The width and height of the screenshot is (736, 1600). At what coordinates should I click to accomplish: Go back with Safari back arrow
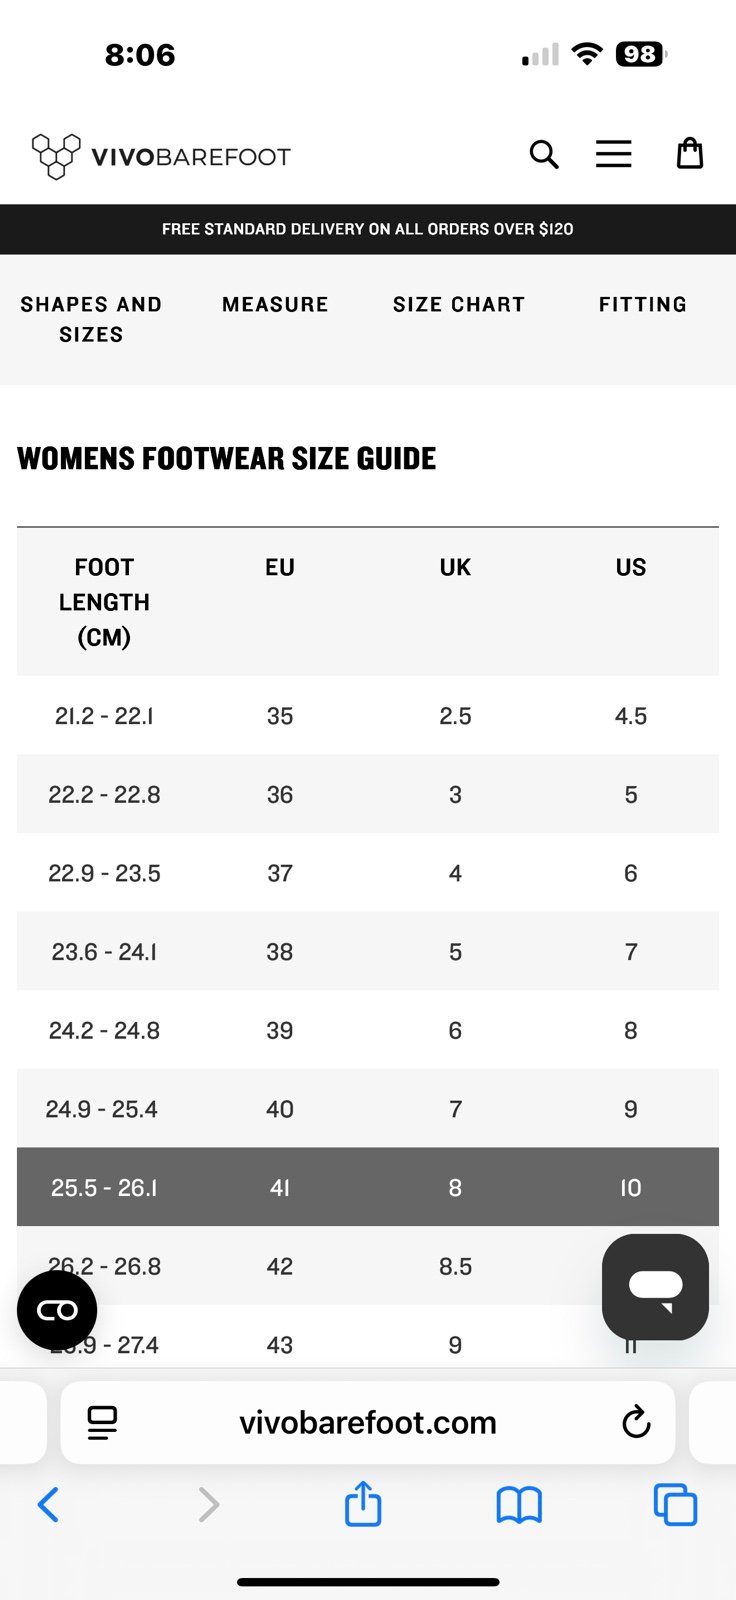(x=48, y=1504)
